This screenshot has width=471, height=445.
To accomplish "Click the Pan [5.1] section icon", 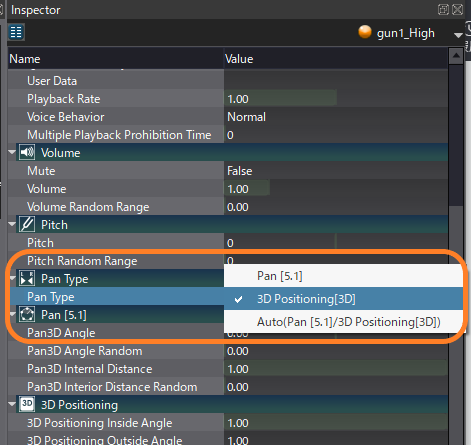I will tap(27, 314).
